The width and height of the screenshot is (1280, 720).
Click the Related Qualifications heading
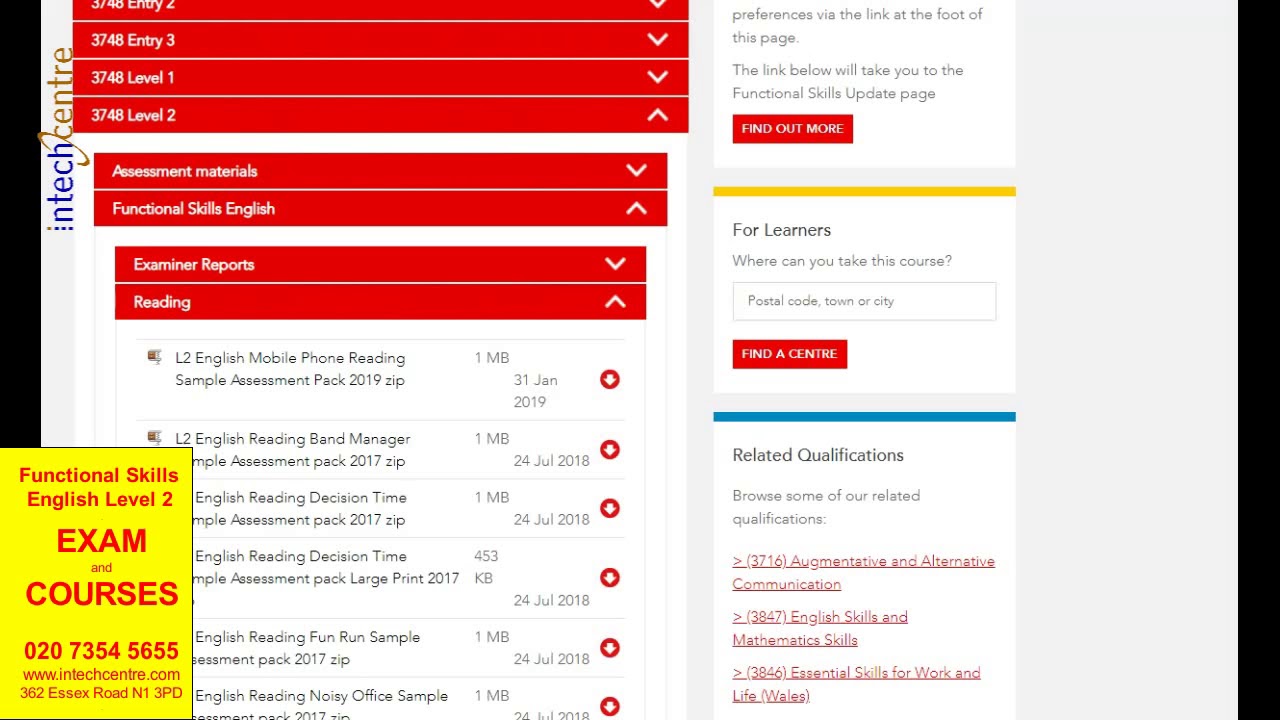tap(818, 455)
